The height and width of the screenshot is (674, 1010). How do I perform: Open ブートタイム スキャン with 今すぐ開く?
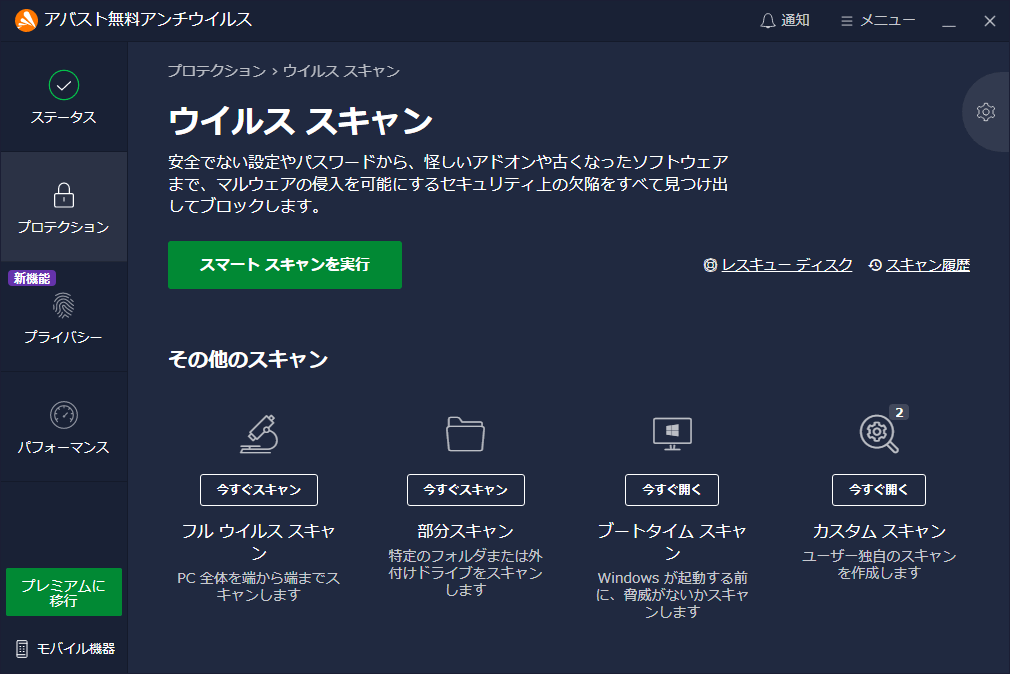[x=672, y=490]
